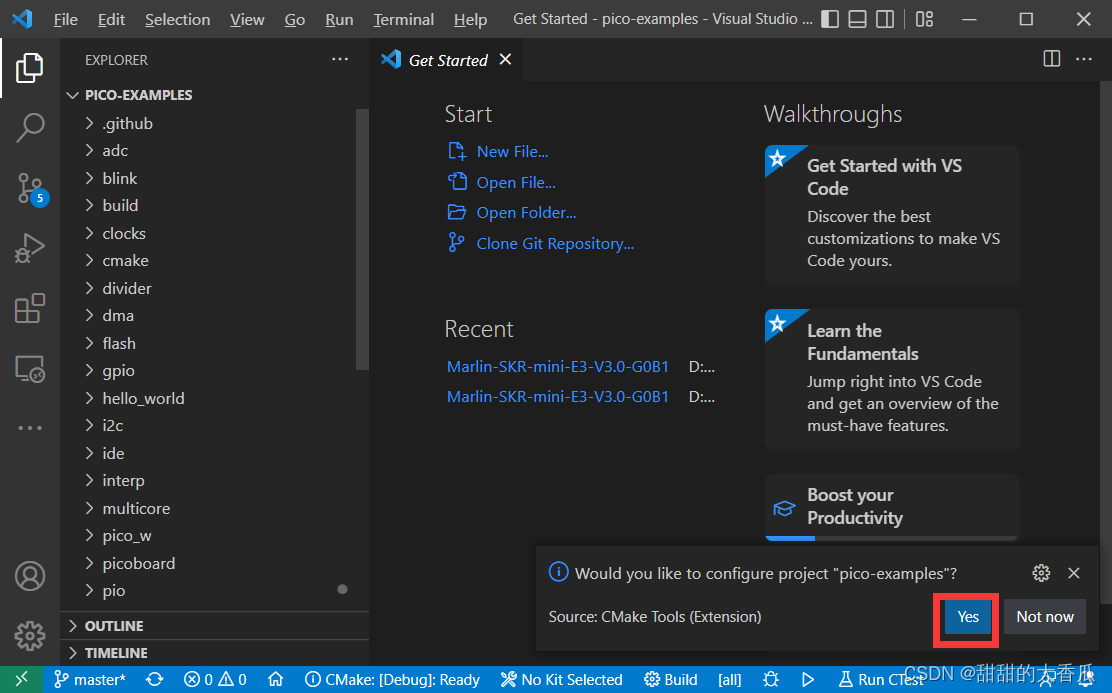Click the Explorer file tree scrollbar

pos(362,240)
